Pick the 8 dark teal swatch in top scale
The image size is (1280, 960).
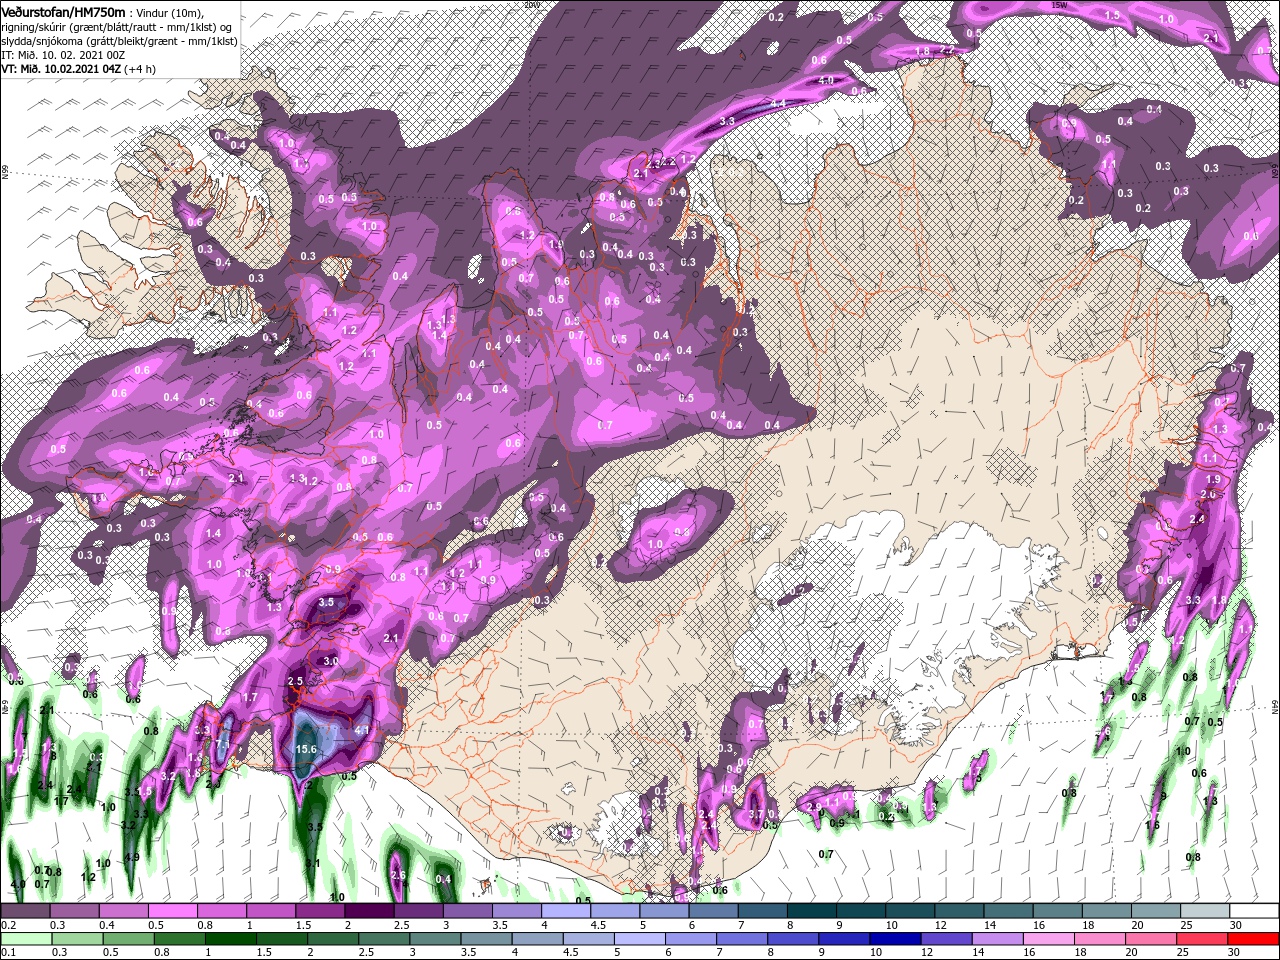tap(812, 912)
